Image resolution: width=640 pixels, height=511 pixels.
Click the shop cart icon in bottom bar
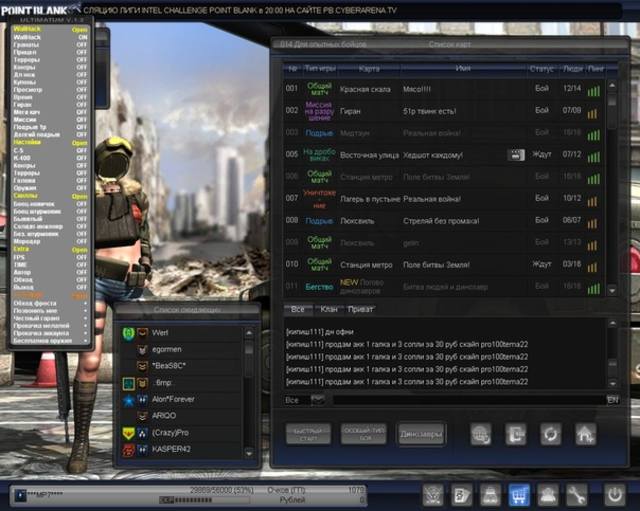coord(519,494)
